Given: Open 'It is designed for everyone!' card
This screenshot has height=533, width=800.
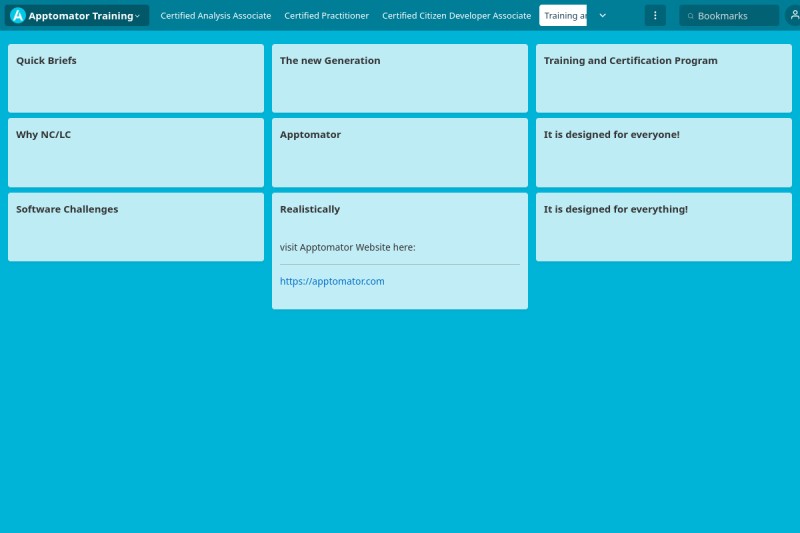Looking at the screenshot, I should pyautogui.click(x=664, y=153).
